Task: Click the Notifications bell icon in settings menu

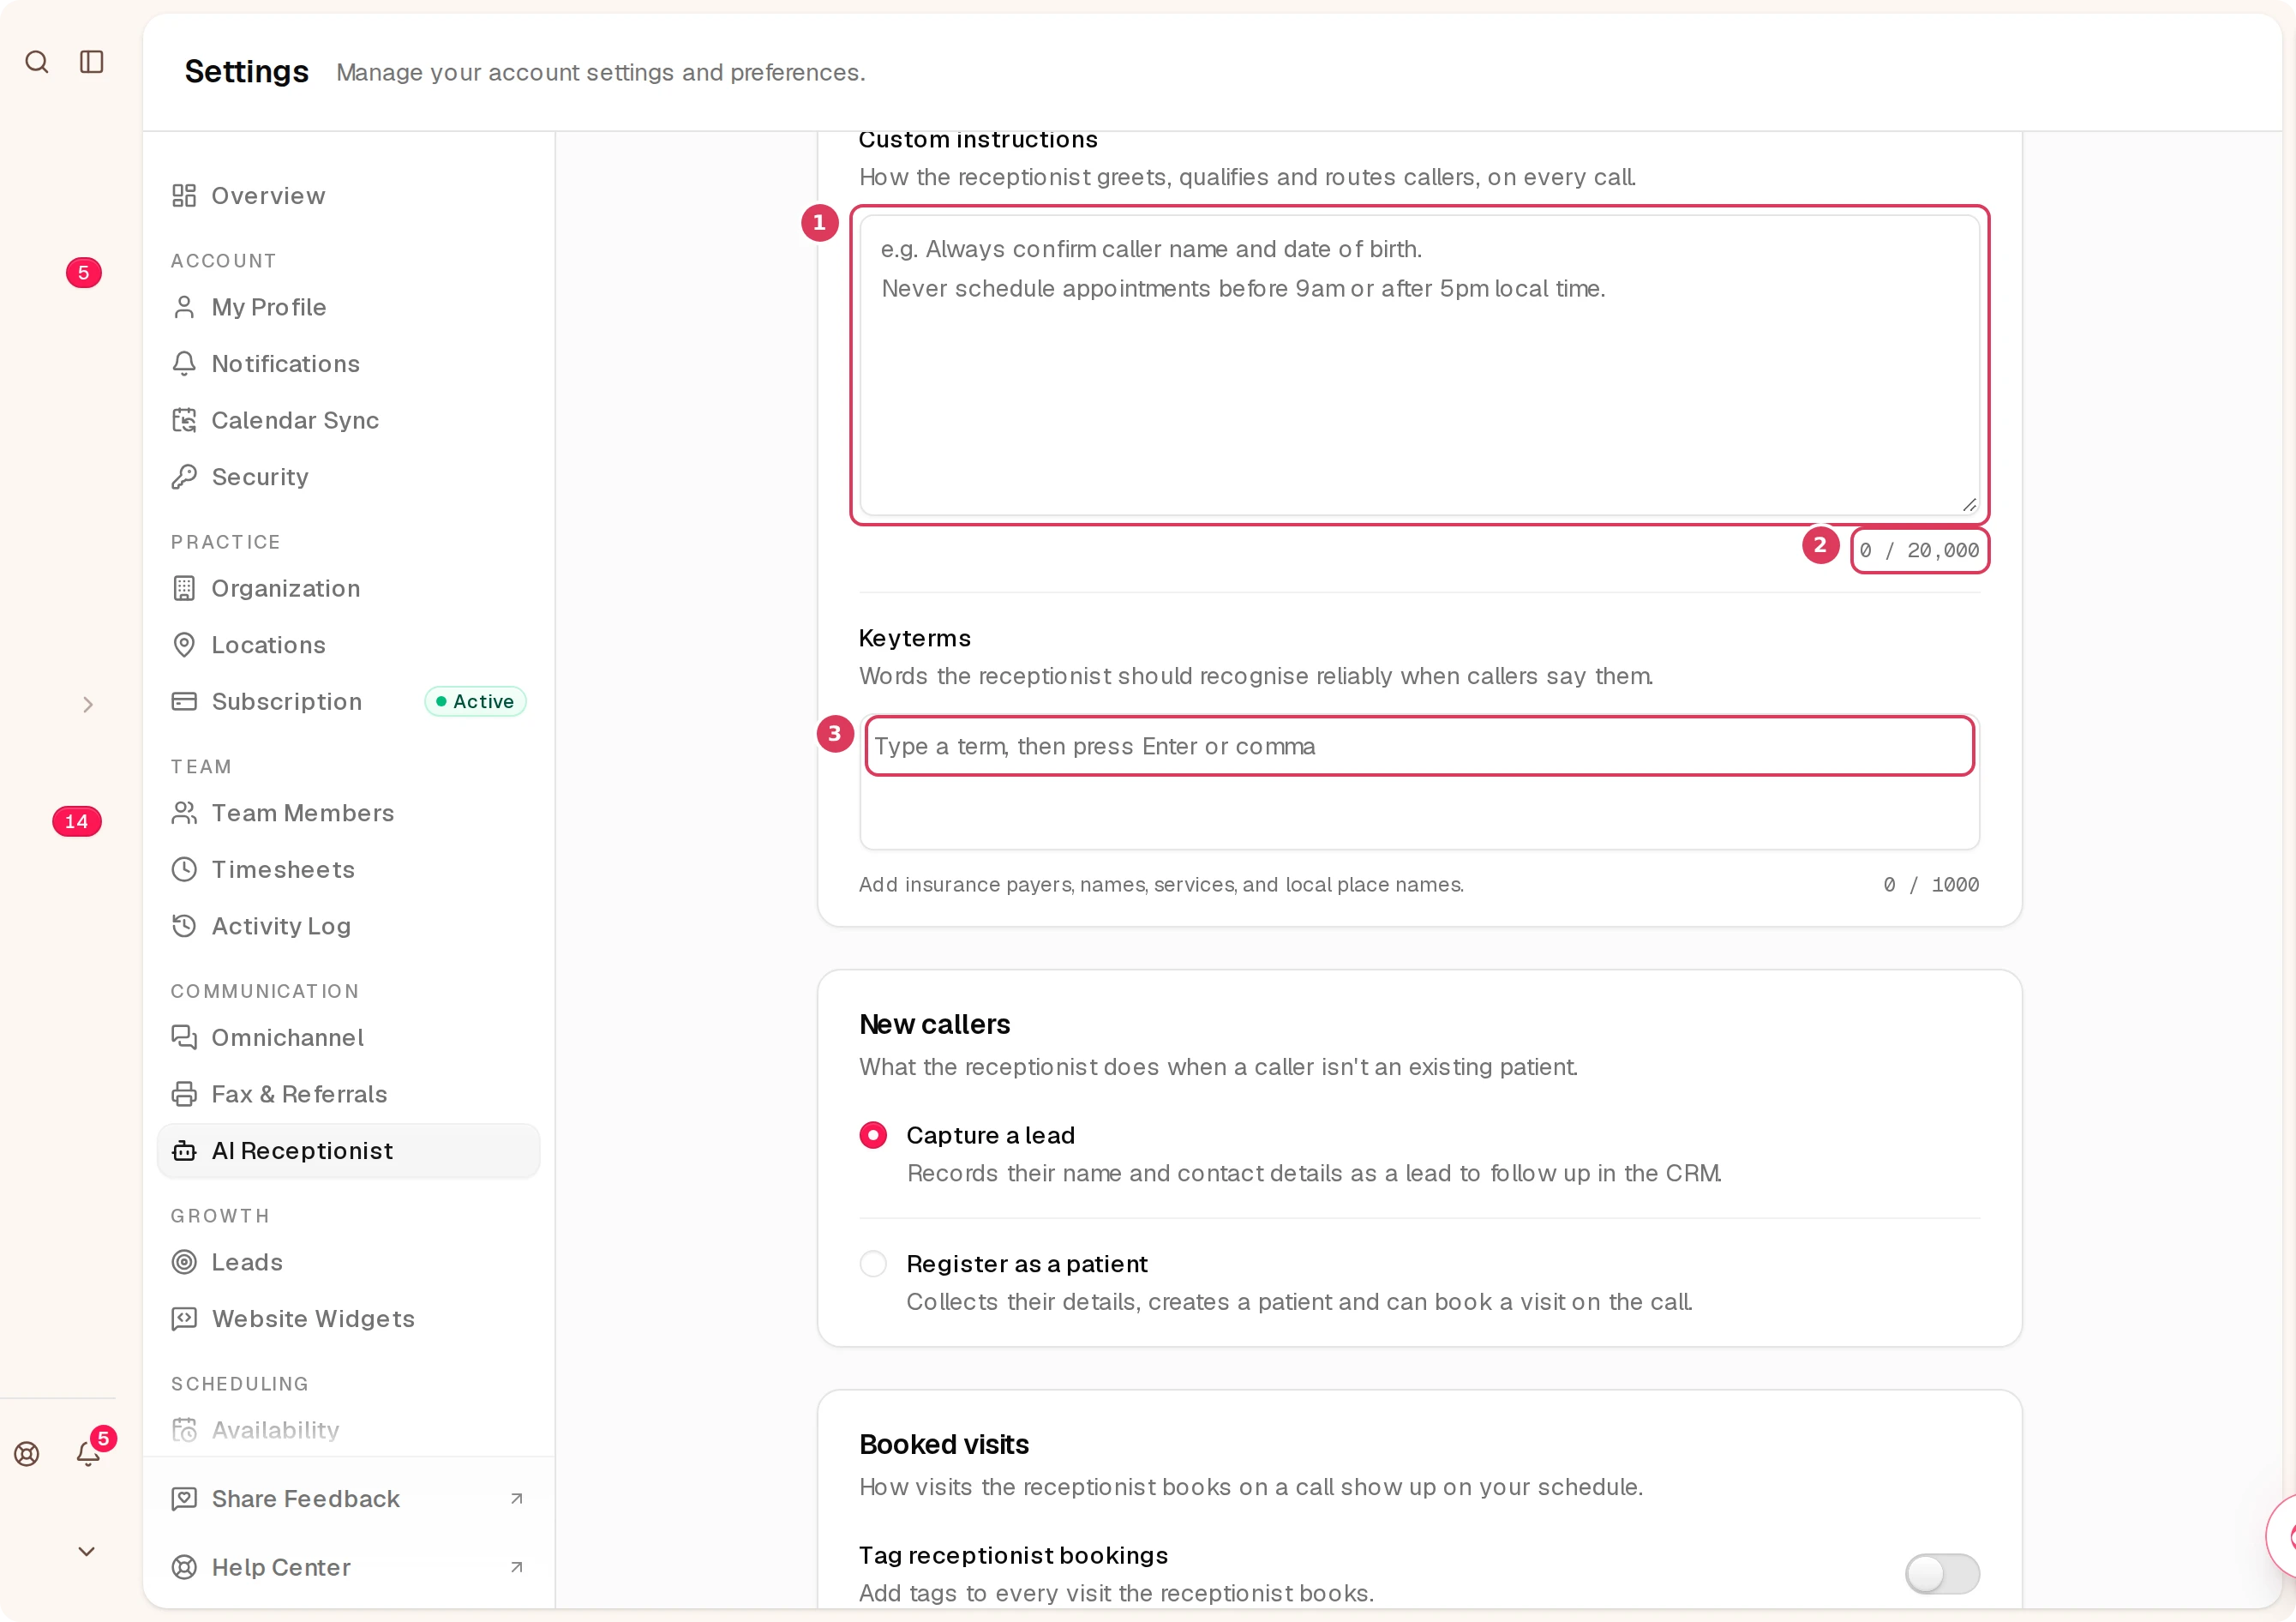Action: pos(184,364)
